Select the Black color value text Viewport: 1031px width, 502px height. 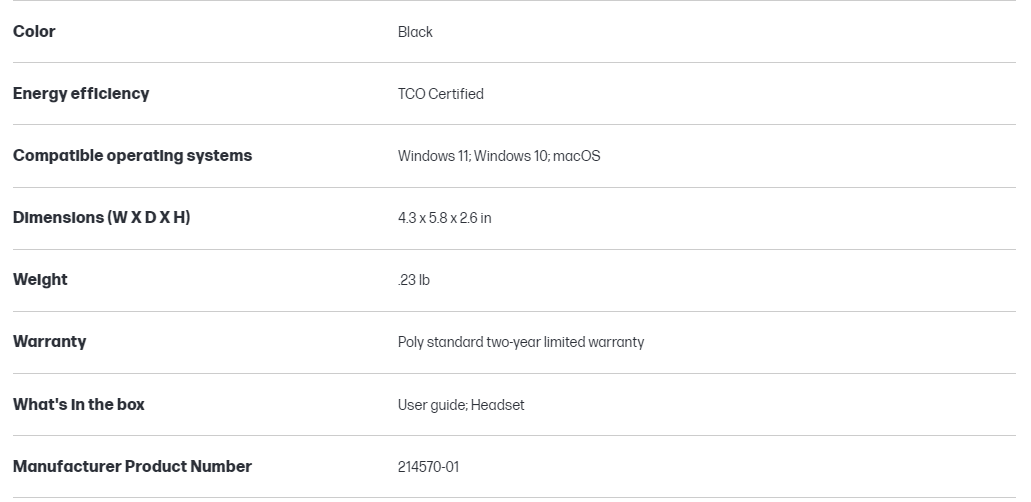pyautogui.click(x=415, y=32)
